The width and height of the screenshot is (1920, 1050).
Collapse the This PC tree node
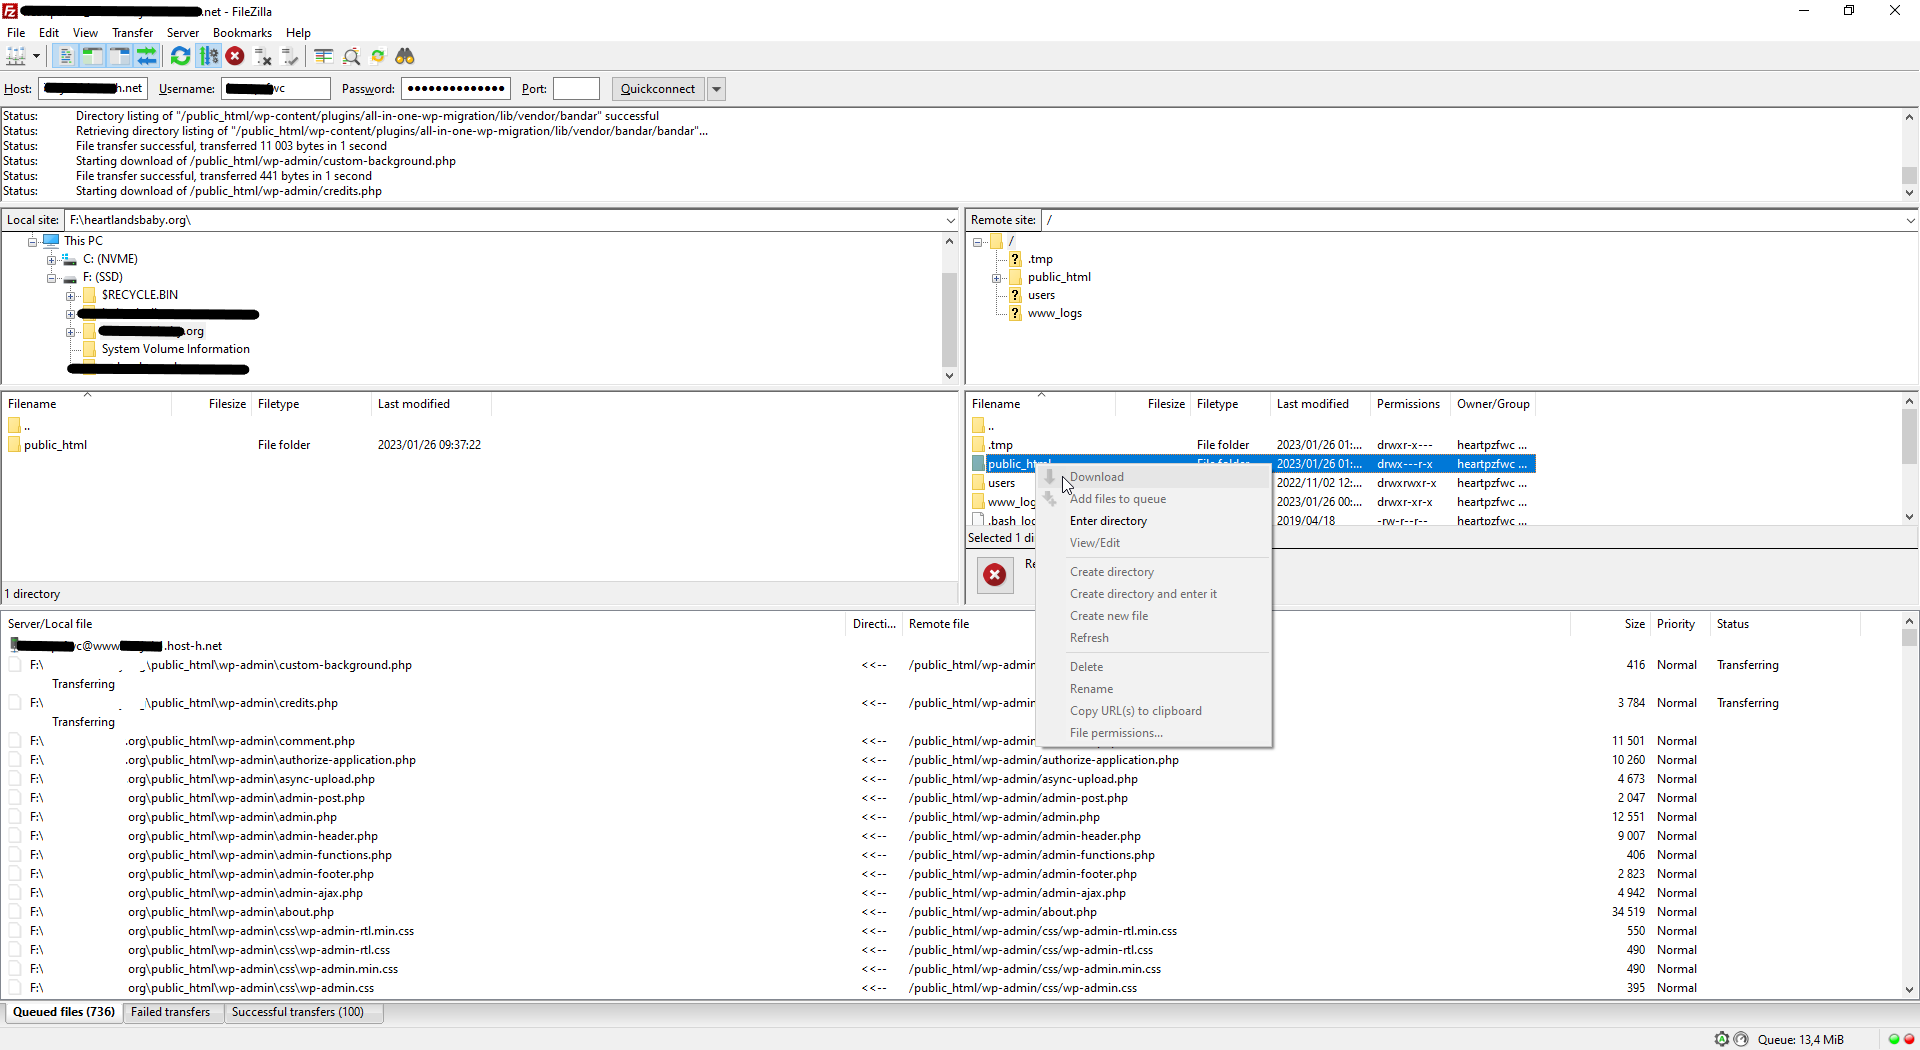tap(32, 241)
